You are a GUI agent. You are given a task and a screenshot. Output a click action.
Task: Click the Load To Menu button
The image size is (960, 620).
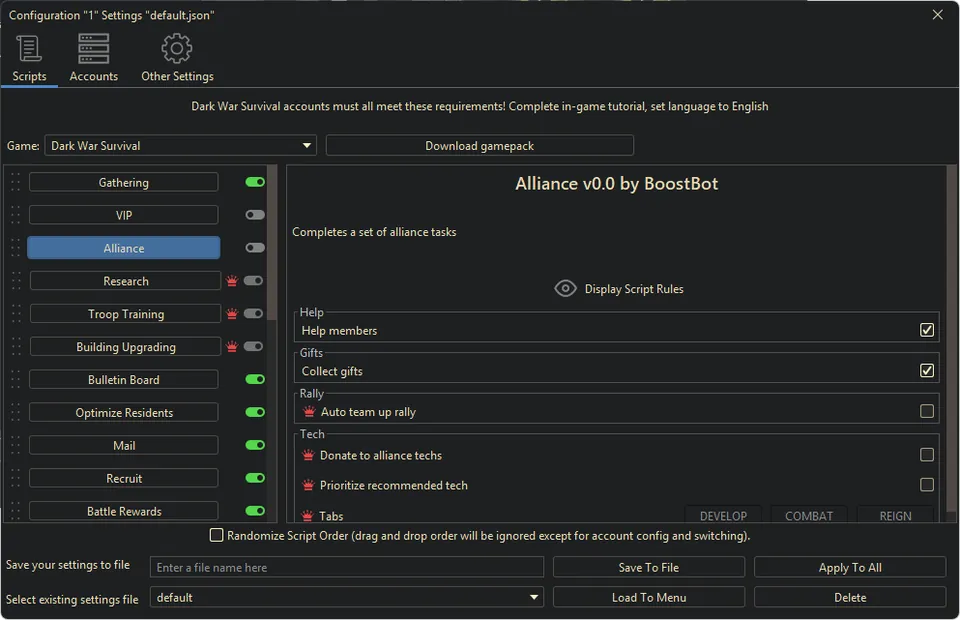[x=648, y=597]
